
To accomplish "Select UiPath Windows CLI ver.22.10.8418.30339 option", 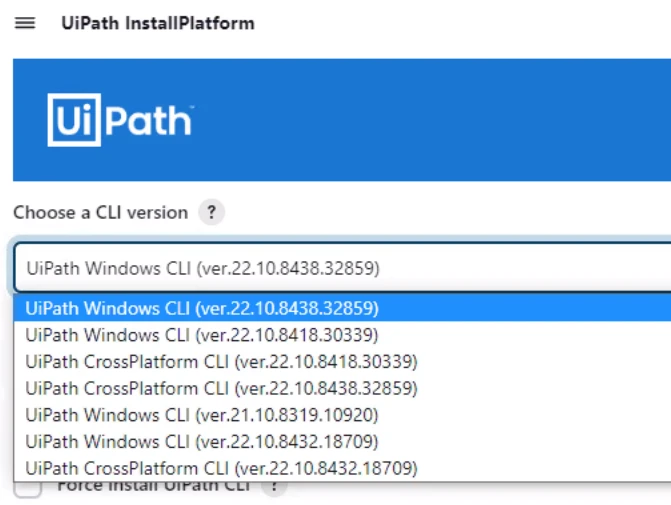I will [x=342, y=335].
